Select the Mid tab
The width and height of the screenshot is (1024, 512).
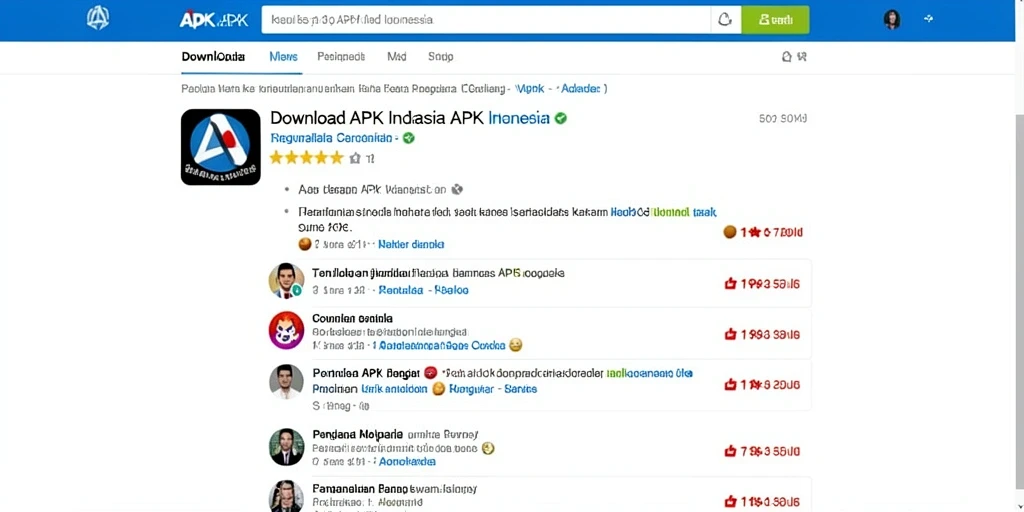click(x=396, y=57)
